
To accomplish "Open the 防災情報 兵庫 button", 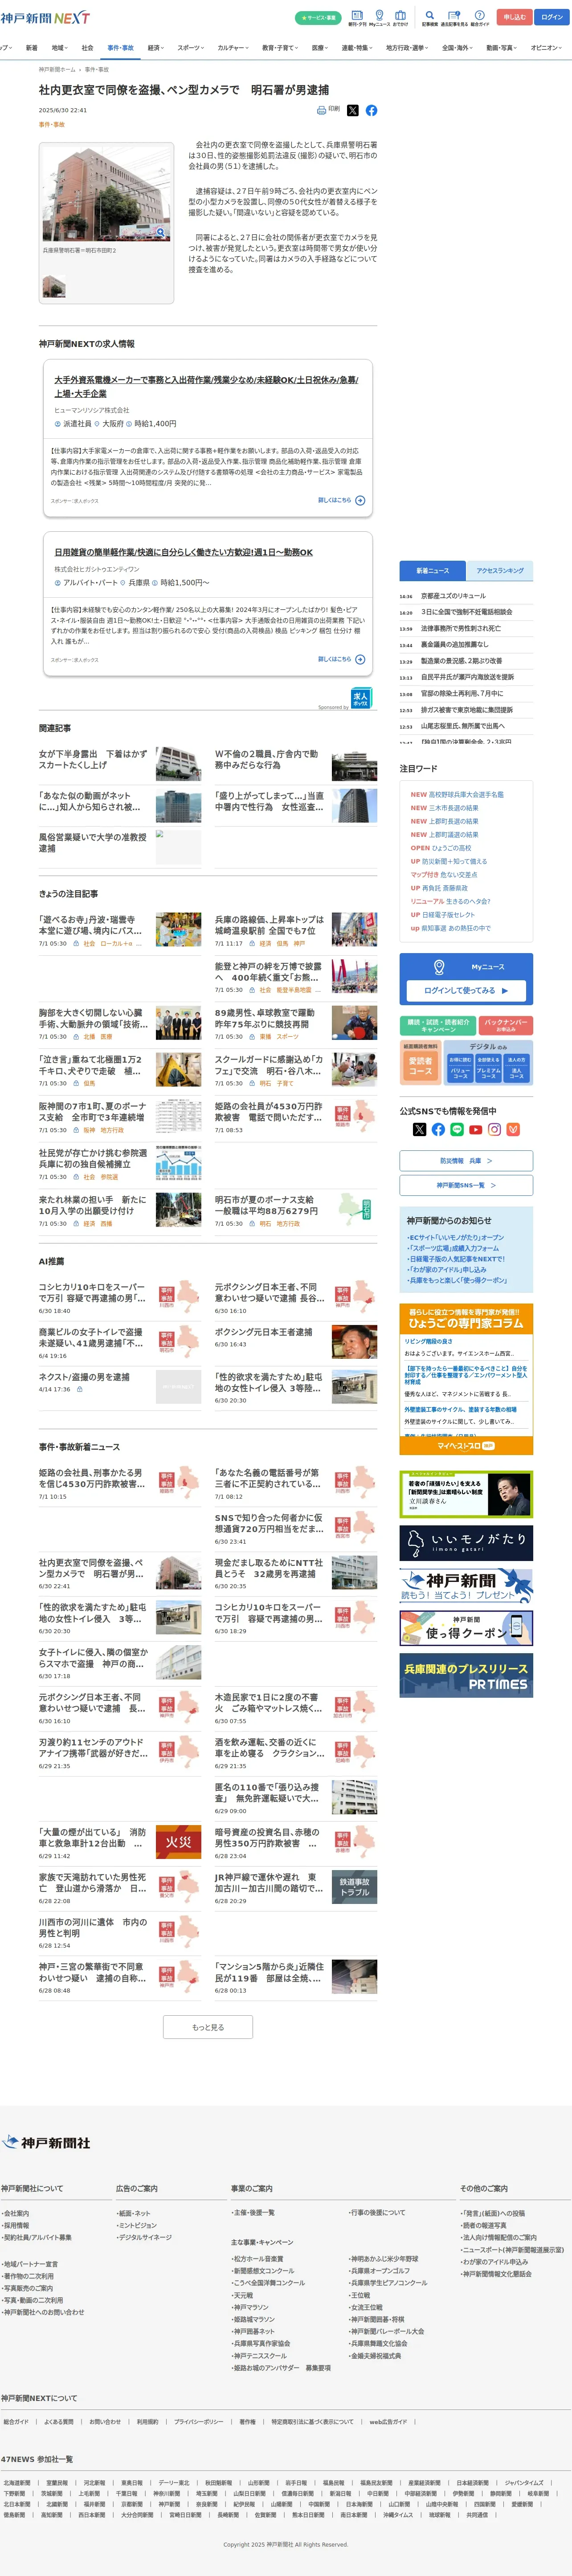I will (x=466, y=1160).
